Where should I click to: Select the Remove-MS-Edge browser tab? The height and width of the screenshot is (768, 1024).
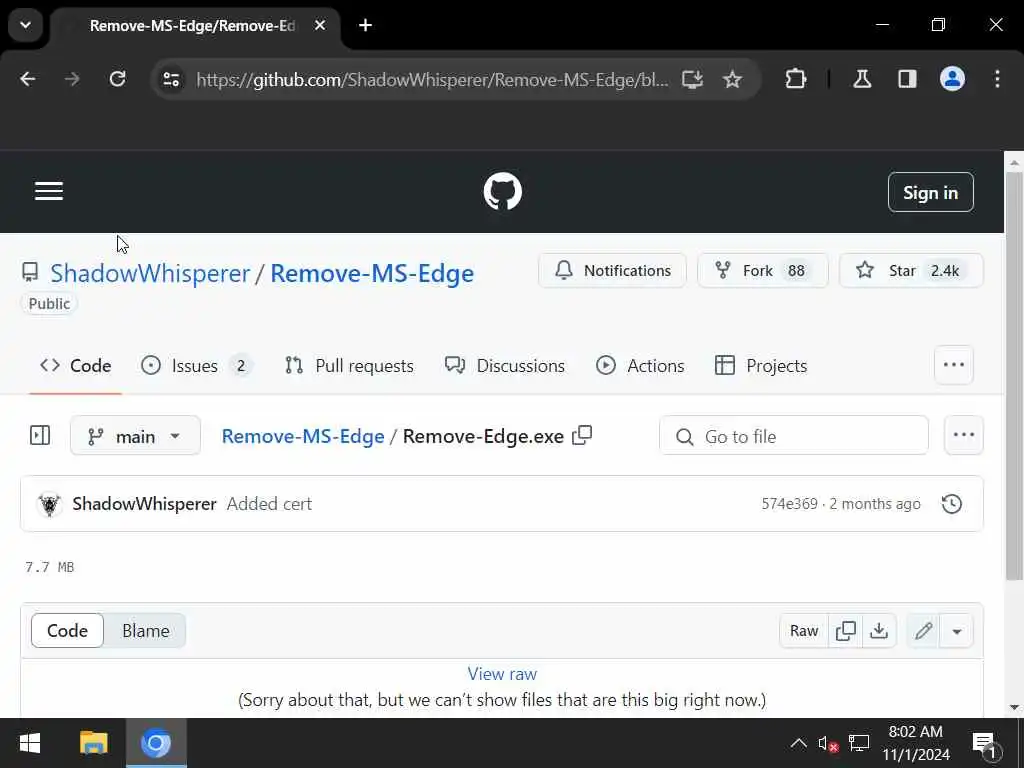tap(193, 25)
